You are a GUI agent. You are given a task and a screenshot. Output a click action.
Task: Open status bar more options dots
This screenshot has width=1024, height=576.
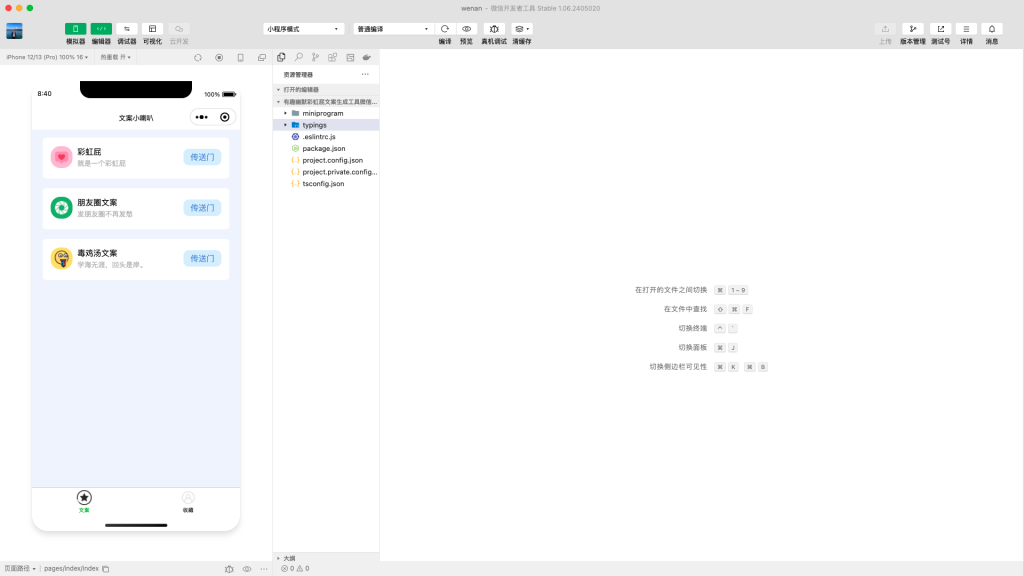pos(264,569)
